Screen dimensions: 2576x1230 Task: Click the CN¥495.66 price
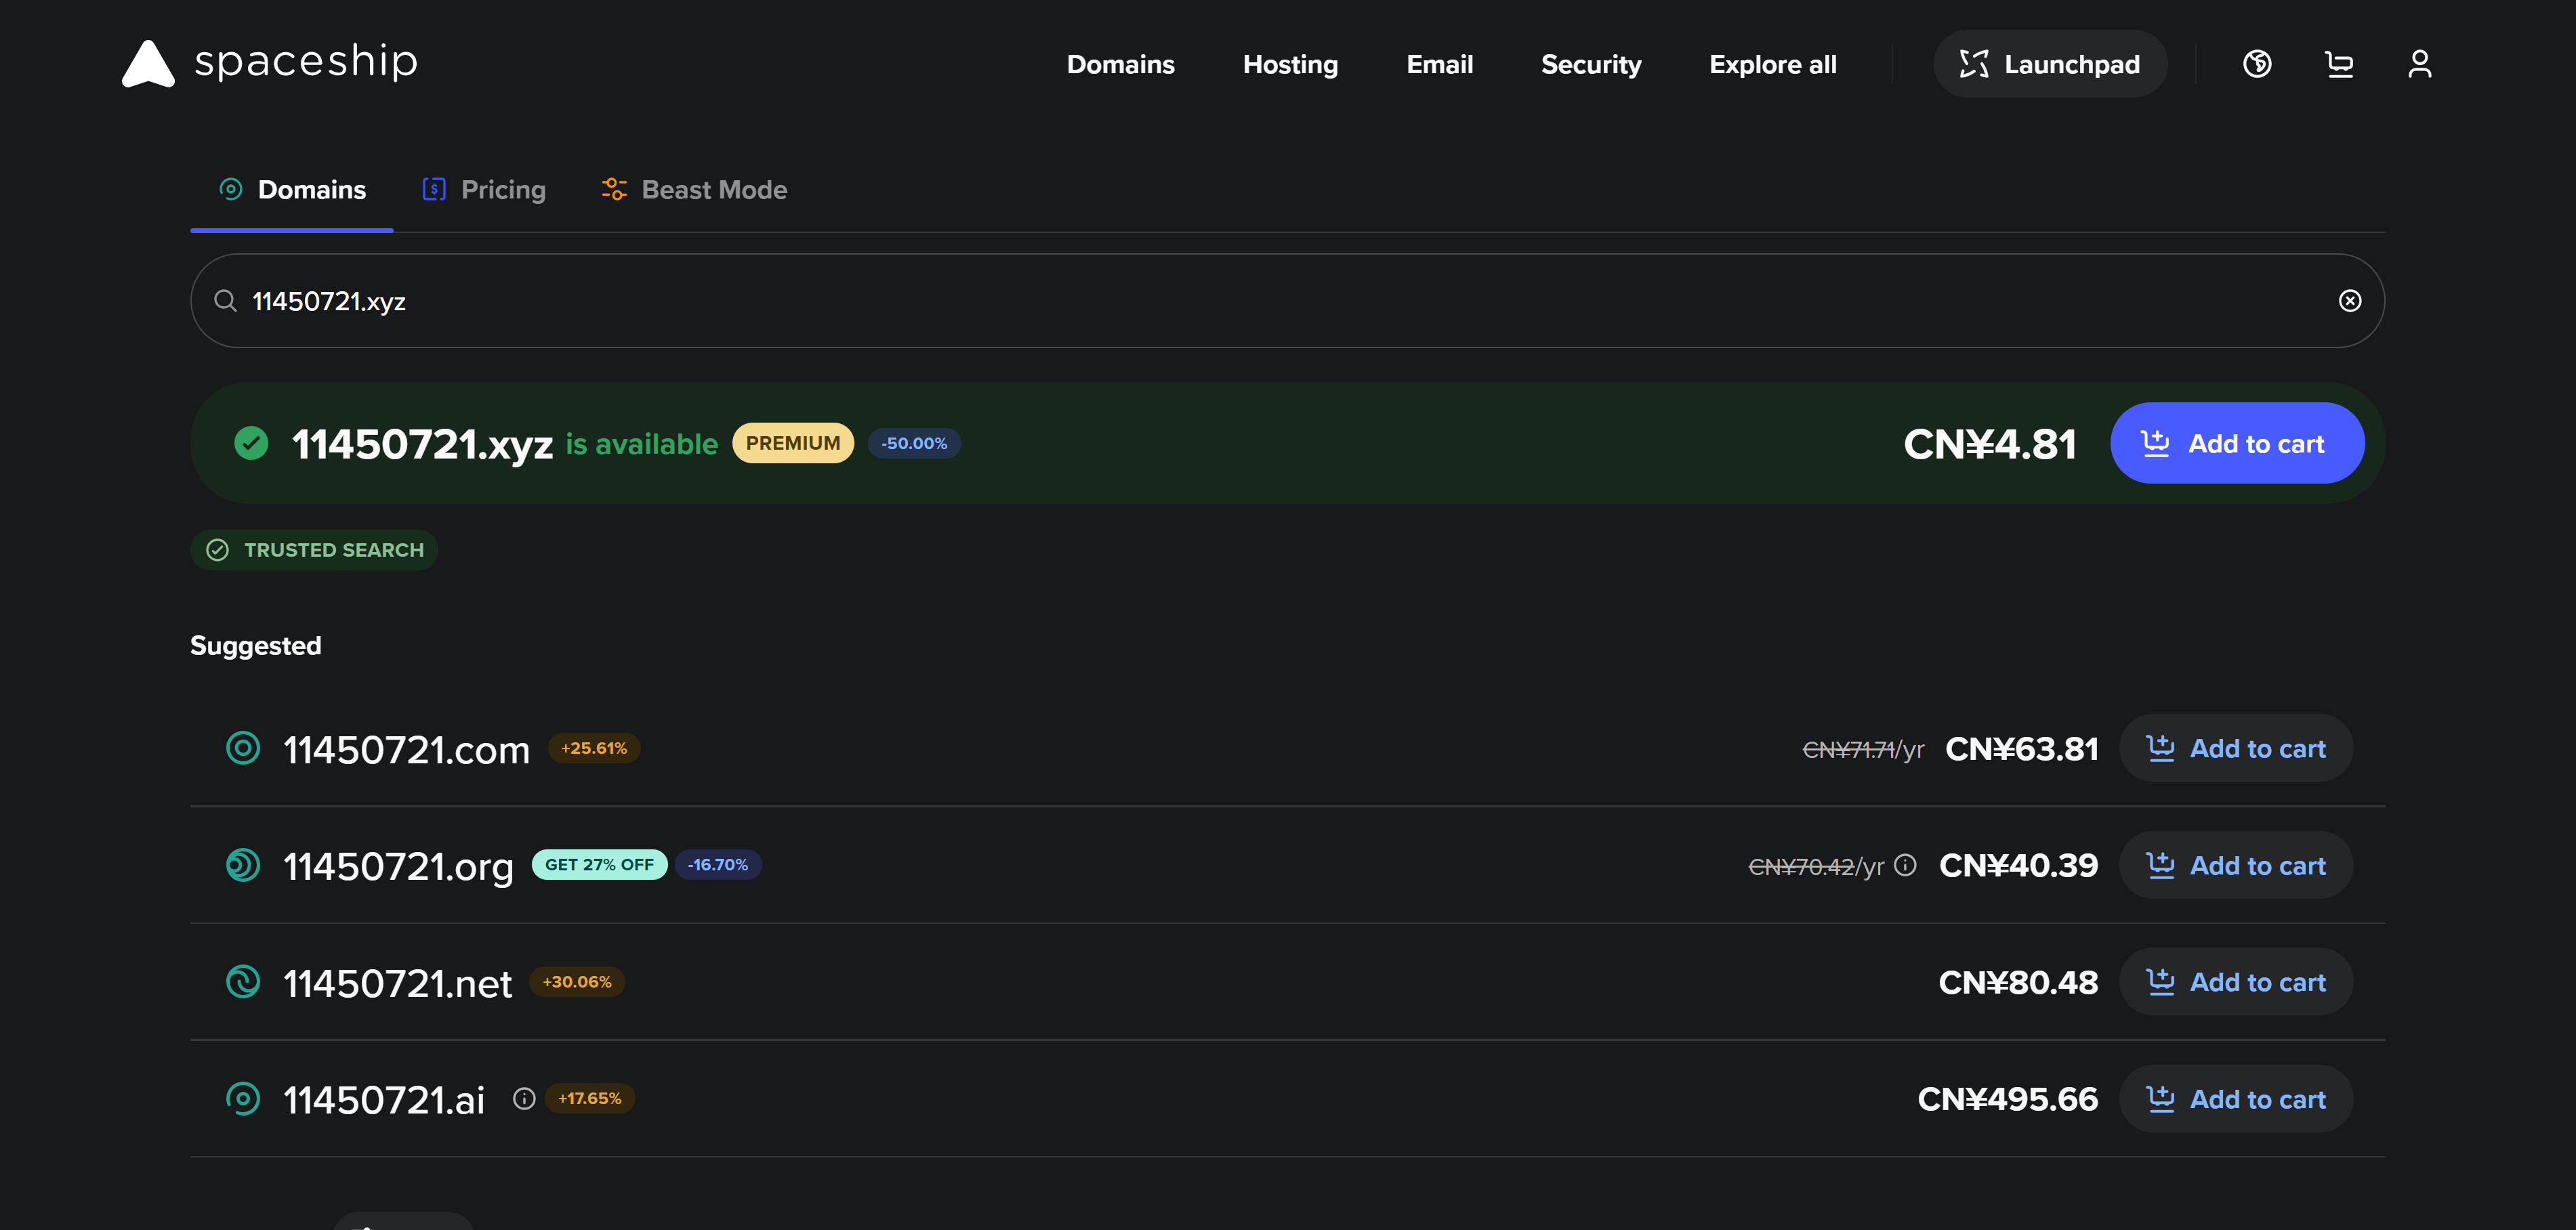point(2007,1100)
